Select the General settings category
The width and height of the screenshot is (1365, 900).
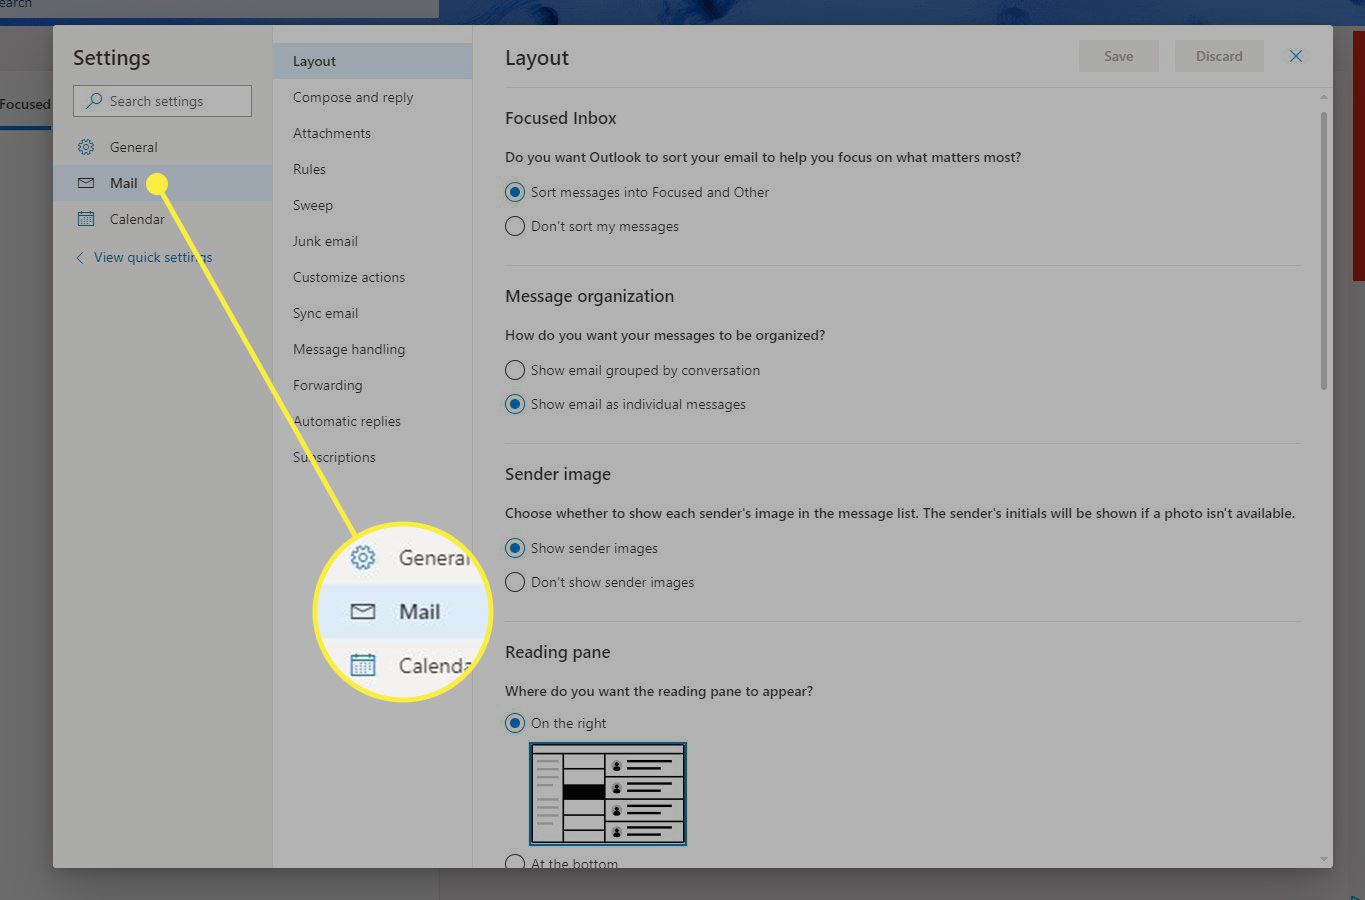(x=162, y=147)
